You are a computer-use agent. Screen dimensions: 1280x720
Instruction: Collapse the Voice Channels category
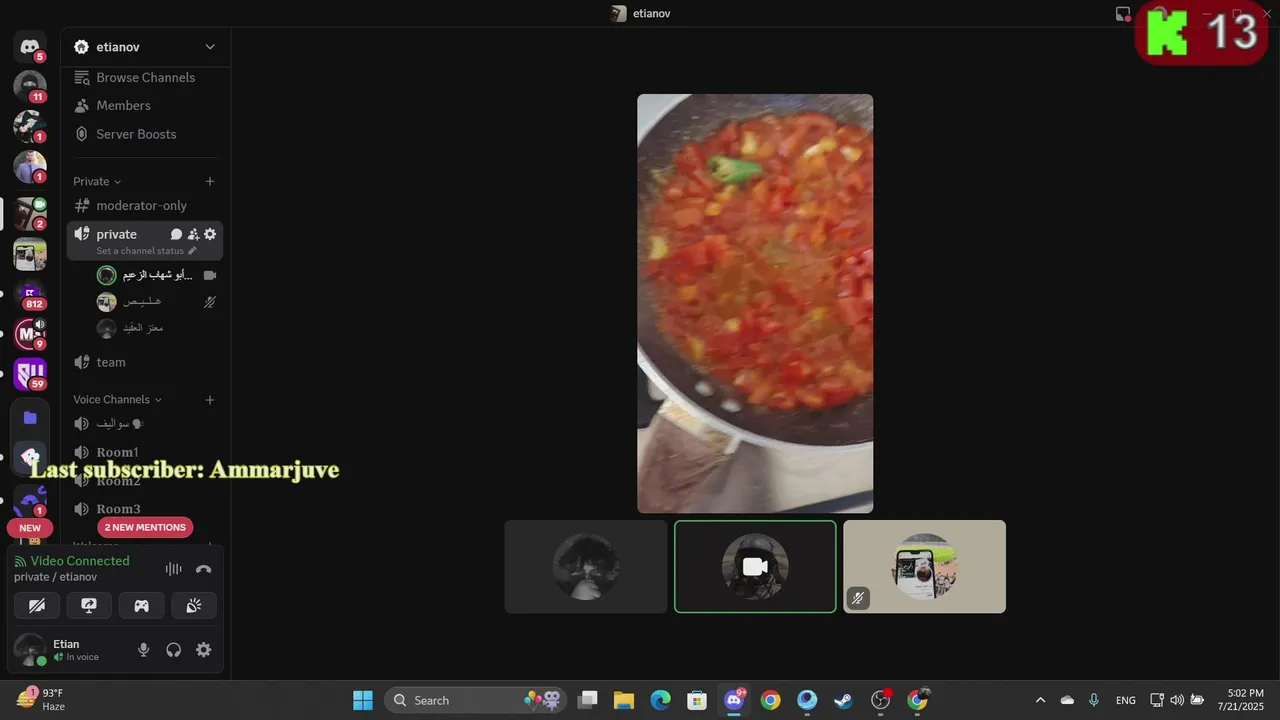pyautogui.click(x=117, y=400)
